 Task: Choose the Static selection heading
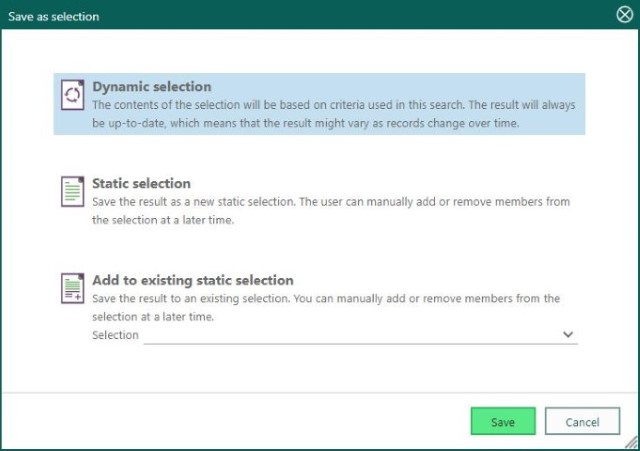[141, 183]
